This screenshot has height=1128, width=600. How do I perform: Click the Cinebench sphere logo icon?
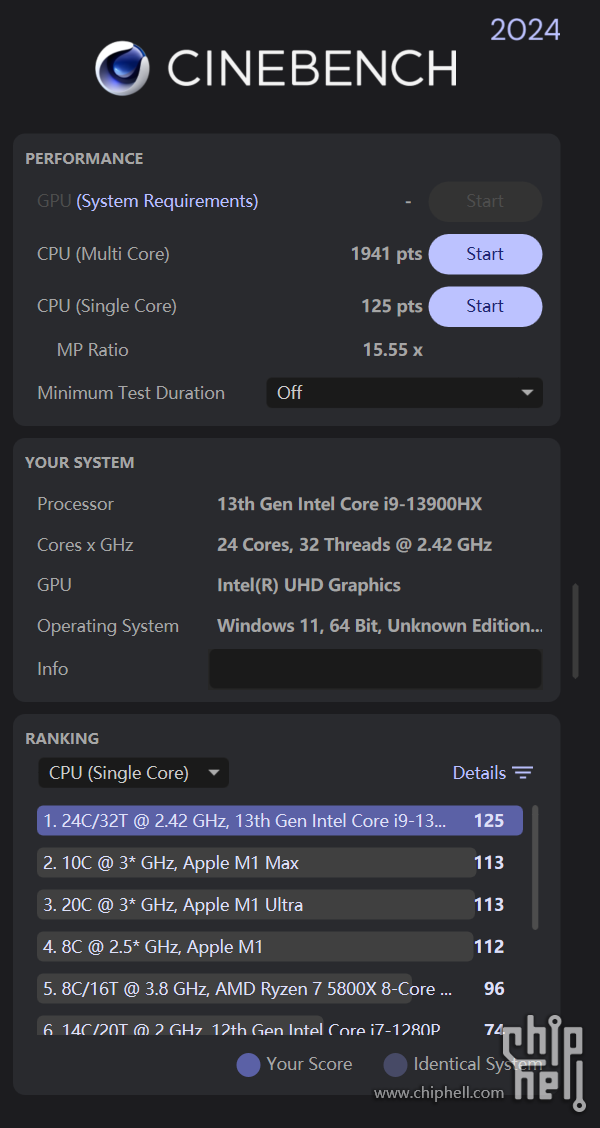click(122, 68)
